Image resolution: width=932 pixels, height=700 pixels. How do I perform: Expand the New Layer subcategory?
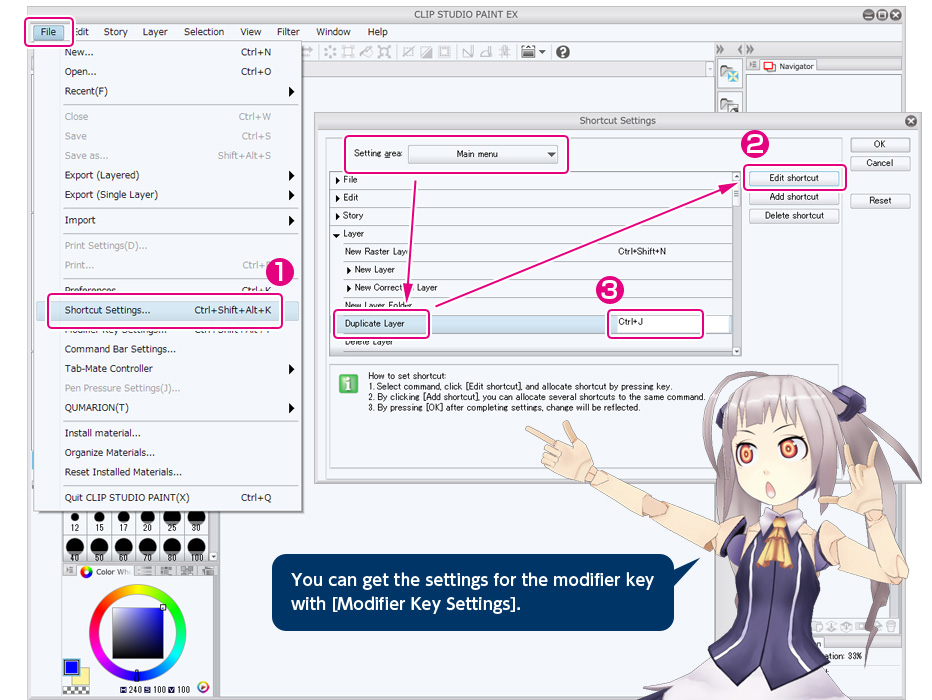[349, 270]
